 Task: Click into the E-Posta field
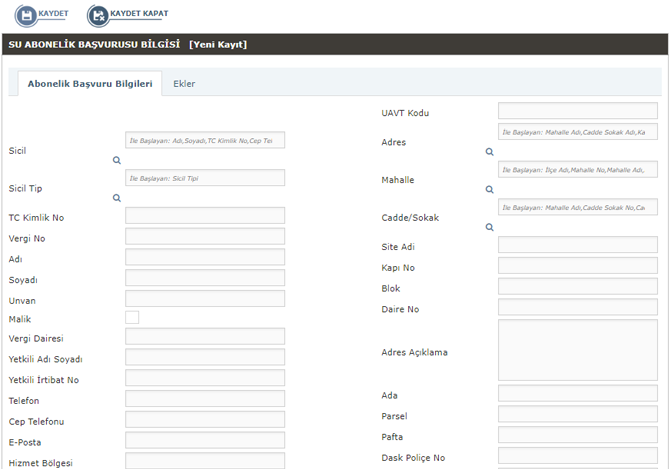click(204, 441)
